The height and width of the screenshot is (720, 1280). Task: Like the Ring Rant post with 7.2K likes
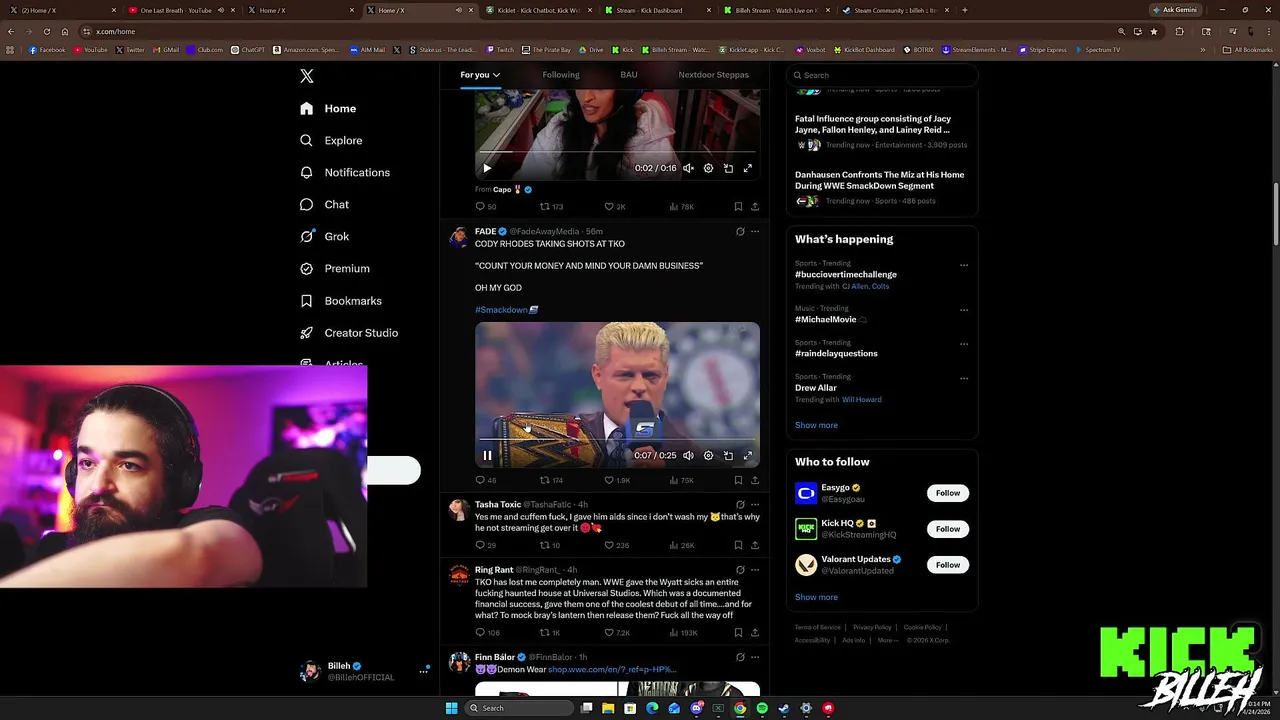click(x=617, y=633)
